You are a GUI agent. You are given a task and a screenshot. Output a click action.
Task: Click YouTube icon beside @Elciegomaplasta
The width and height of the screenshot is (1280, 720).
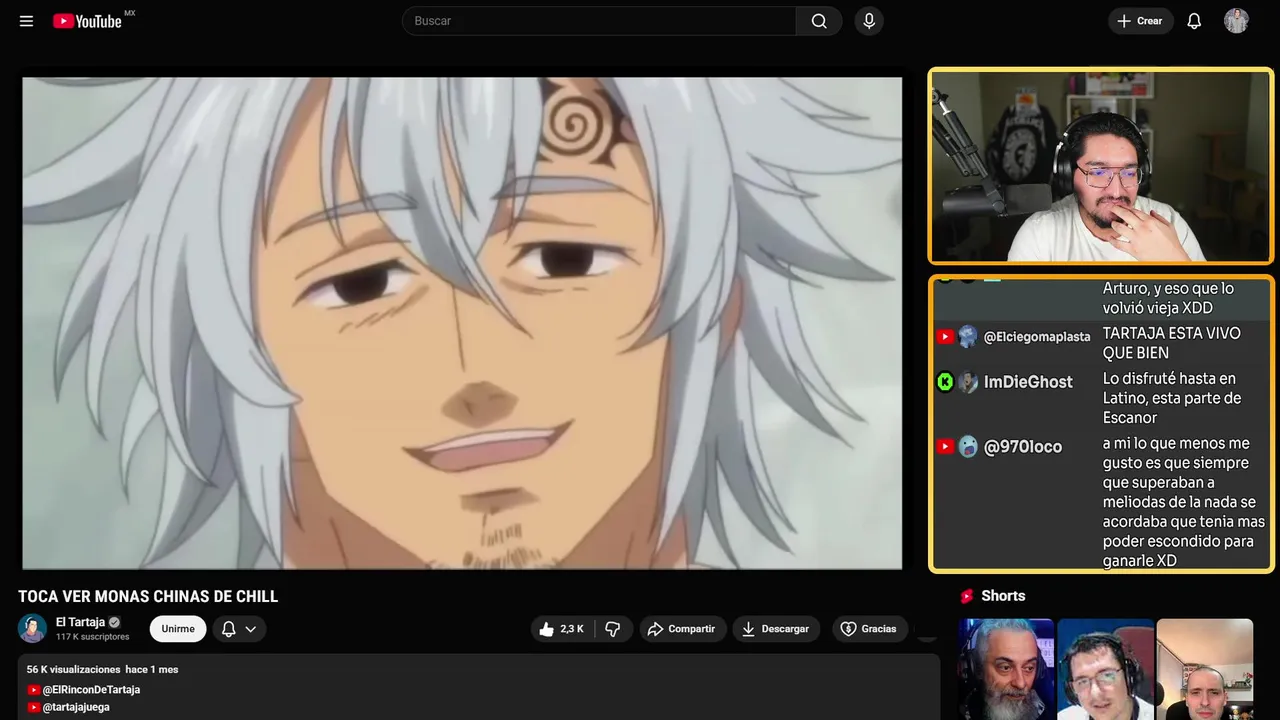(945, 337)
